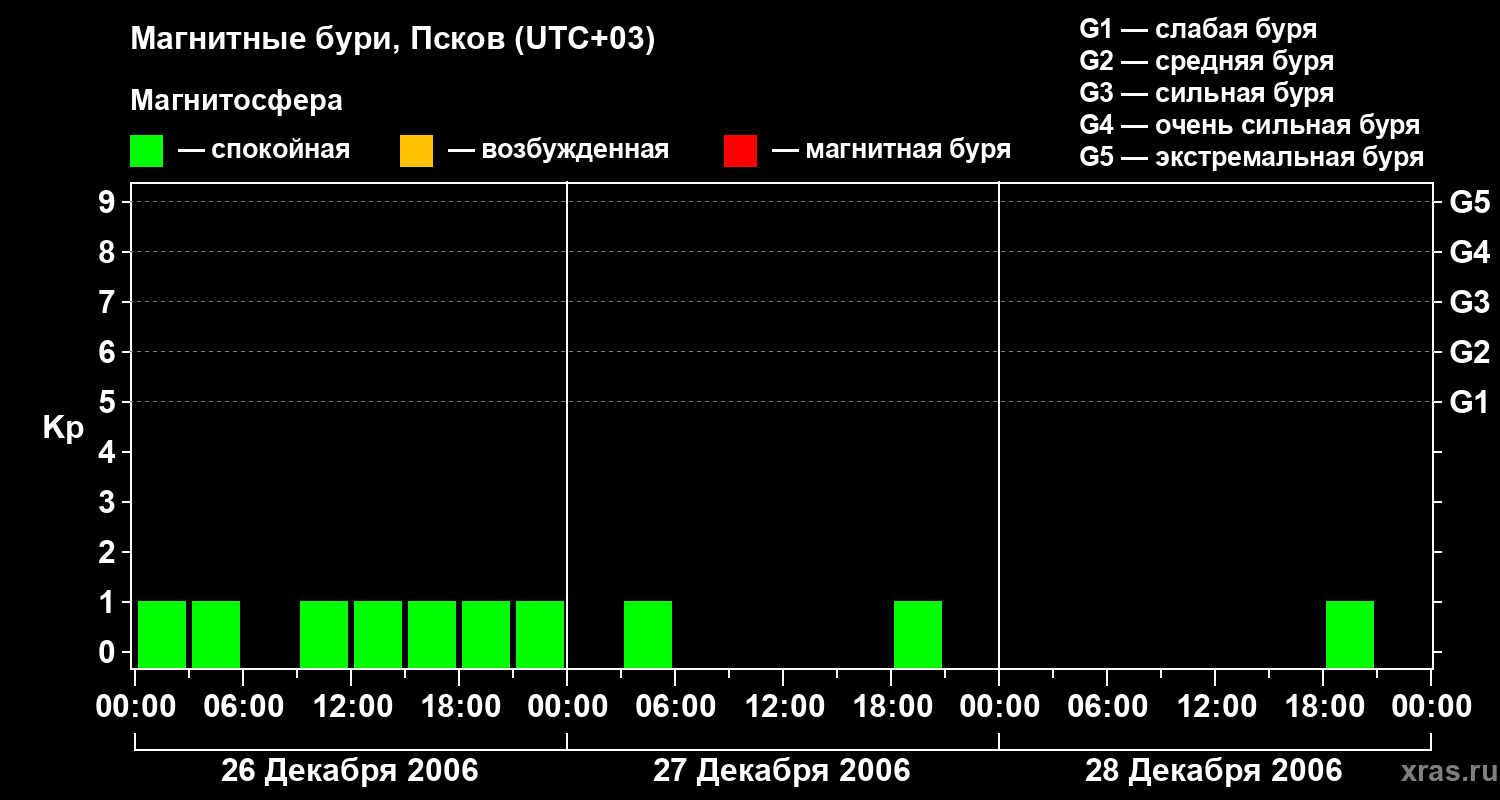
Task: Click the orange 'возбужденная' legend swatch
Action: [416, 151]
